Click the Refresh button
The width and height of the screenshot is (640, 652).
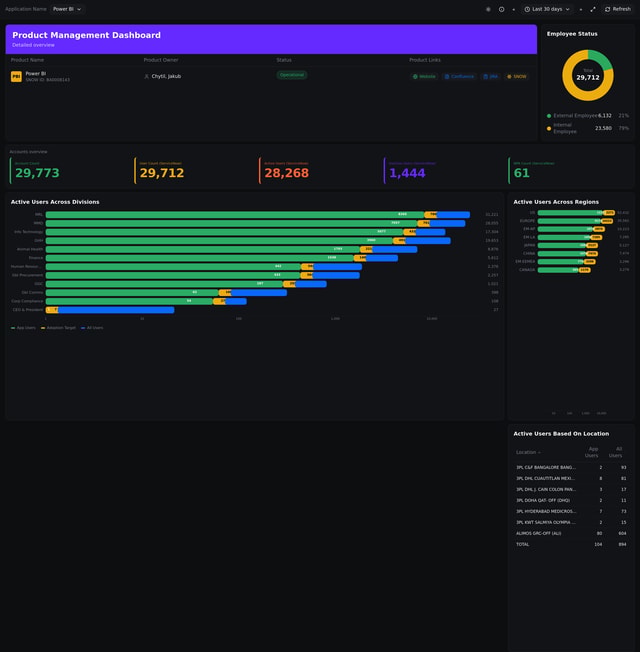coord(617,9)
